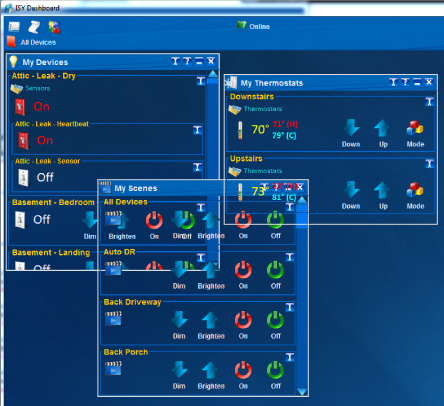Toggle the Attic - Leak - Sensor switch
The image size is (444, 406).
(23, 177)
